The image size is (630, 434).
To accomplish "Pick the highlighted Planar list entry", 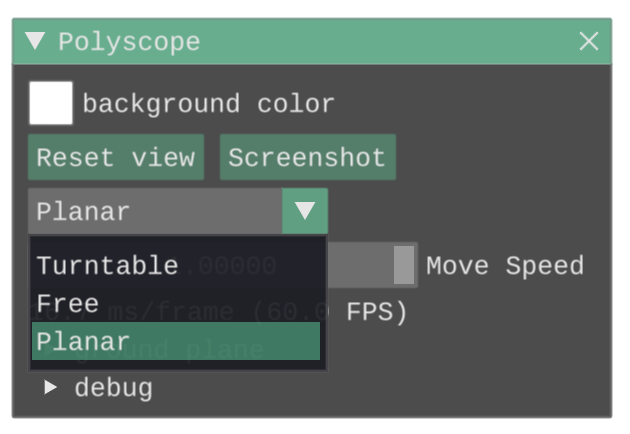I will (x=175, y=341).
